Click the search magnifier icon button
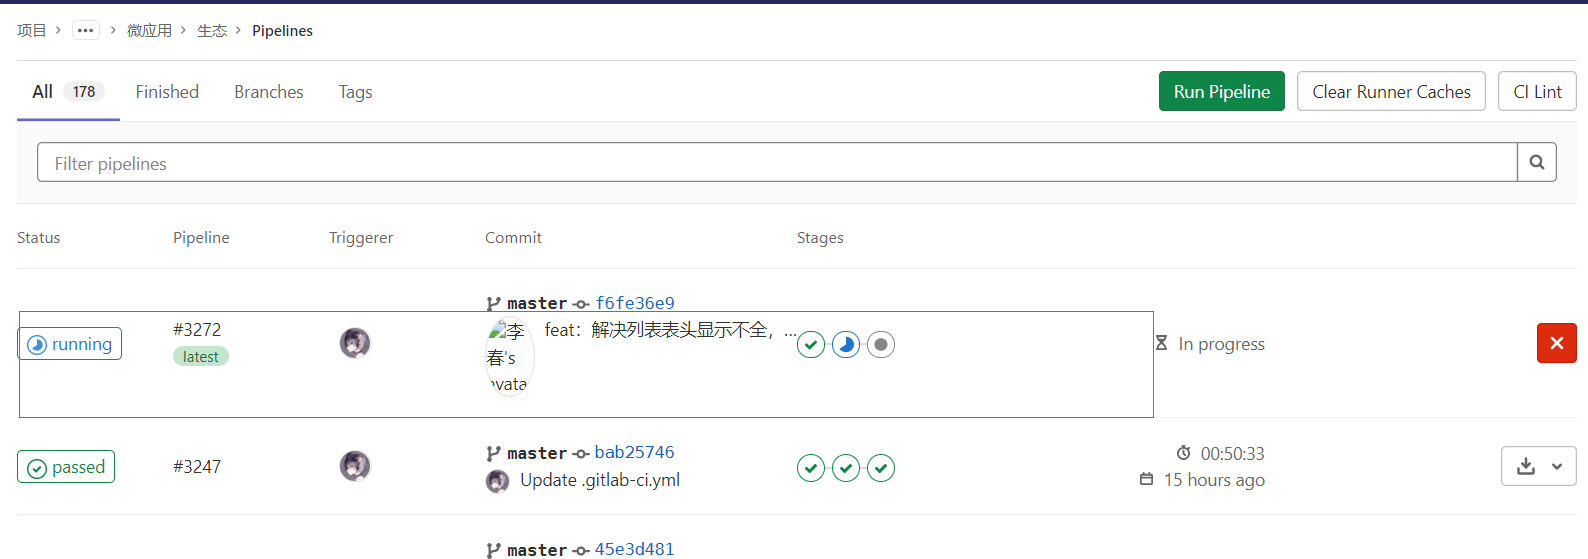The width and height of the screenshot is (1588, 559). pyautogui.click(x=1536, y=162)
